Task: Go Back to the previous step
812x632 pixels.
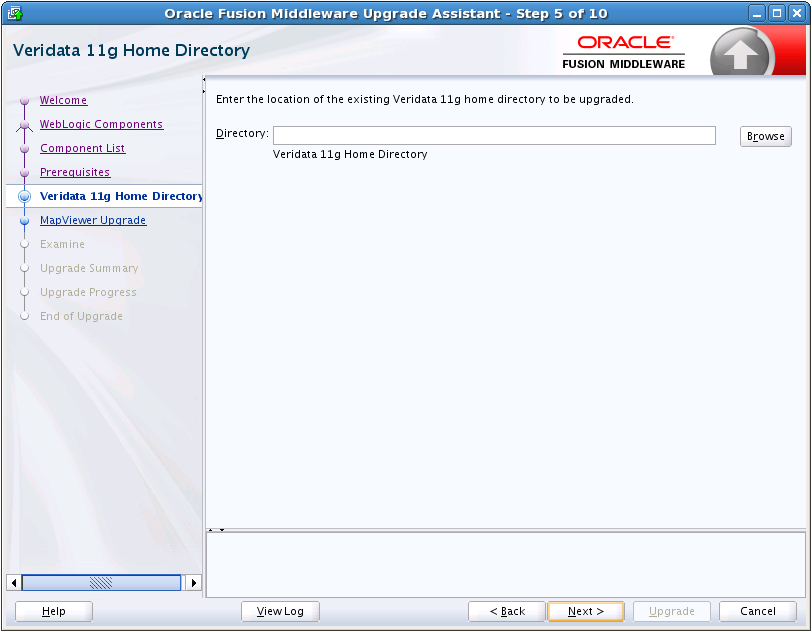Action: point(507,611)
